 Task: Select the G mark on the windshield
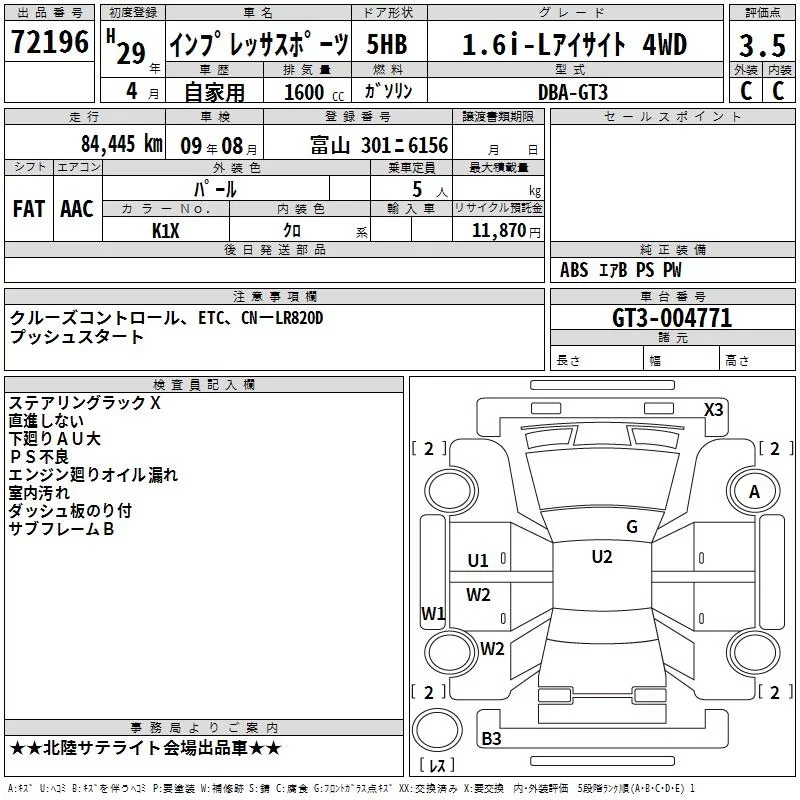632,527
